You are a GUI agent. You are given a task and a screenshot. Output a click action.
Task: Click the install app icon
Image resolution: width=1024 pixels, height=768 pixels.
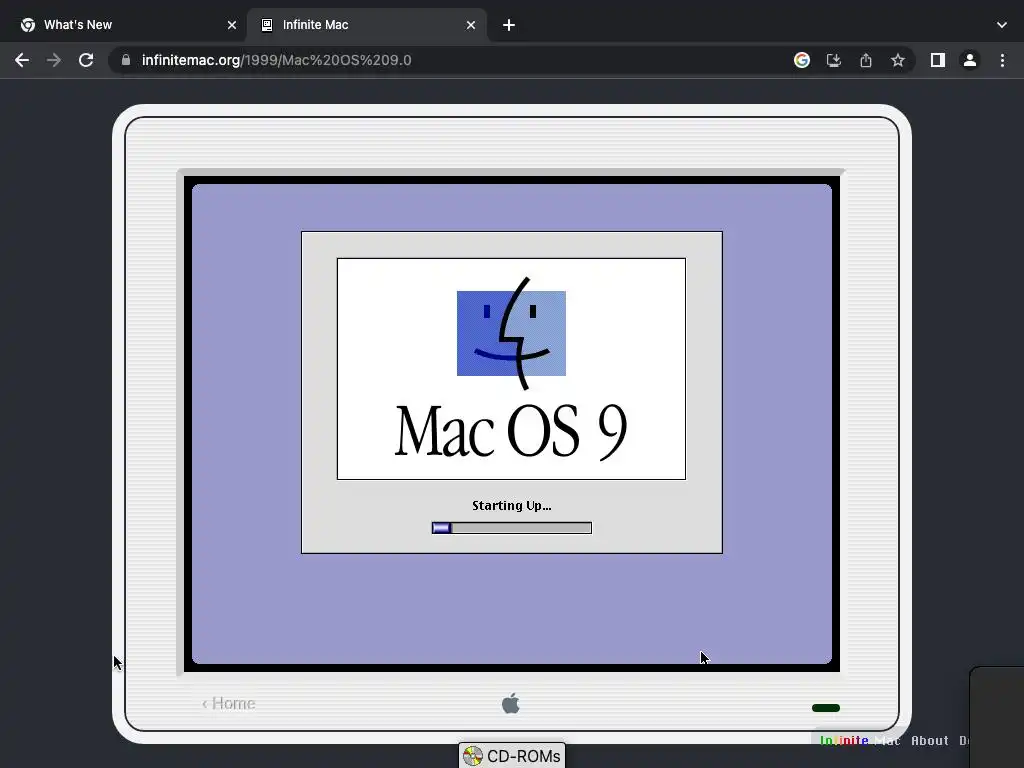[x=834, y=60]
